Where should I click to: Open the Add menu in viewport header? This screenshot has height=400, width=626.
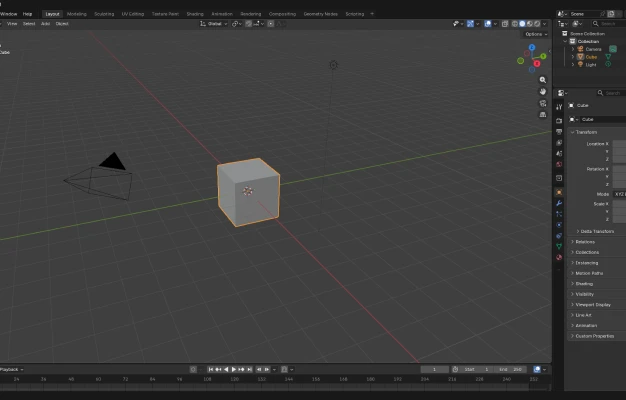tap(45, 24)
